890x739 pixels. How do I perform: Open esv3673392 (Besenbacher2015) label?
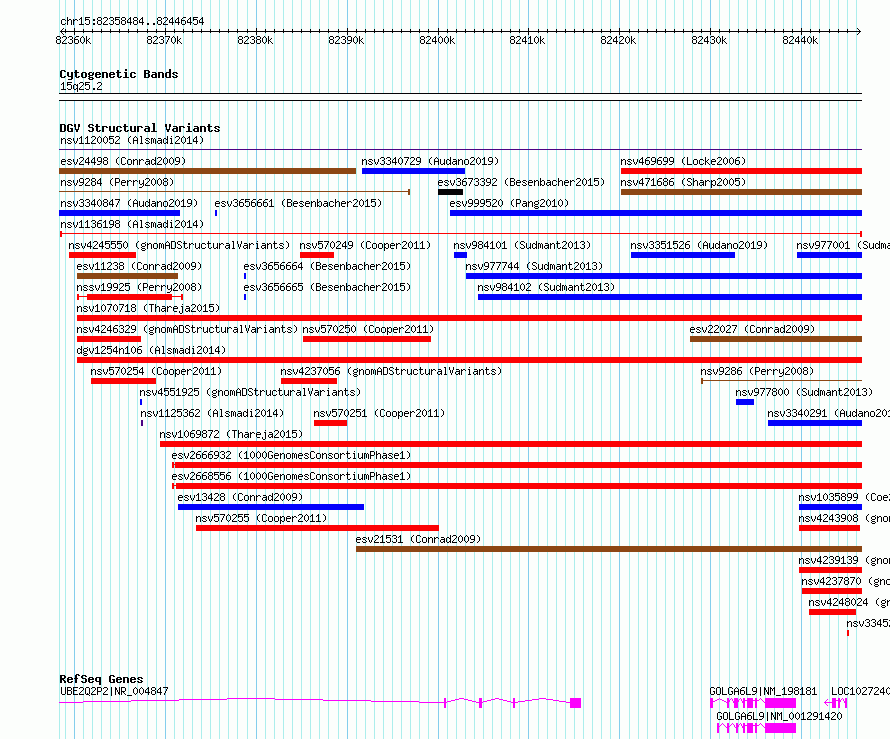point(521,182)
